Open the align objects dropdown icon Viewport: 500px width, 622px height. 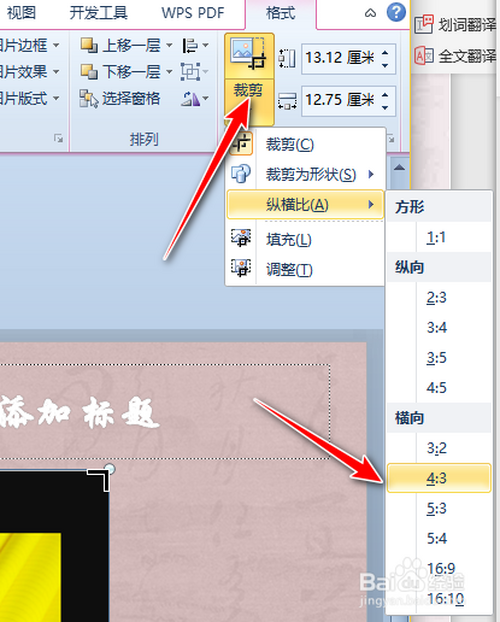[x=195, y=45]
